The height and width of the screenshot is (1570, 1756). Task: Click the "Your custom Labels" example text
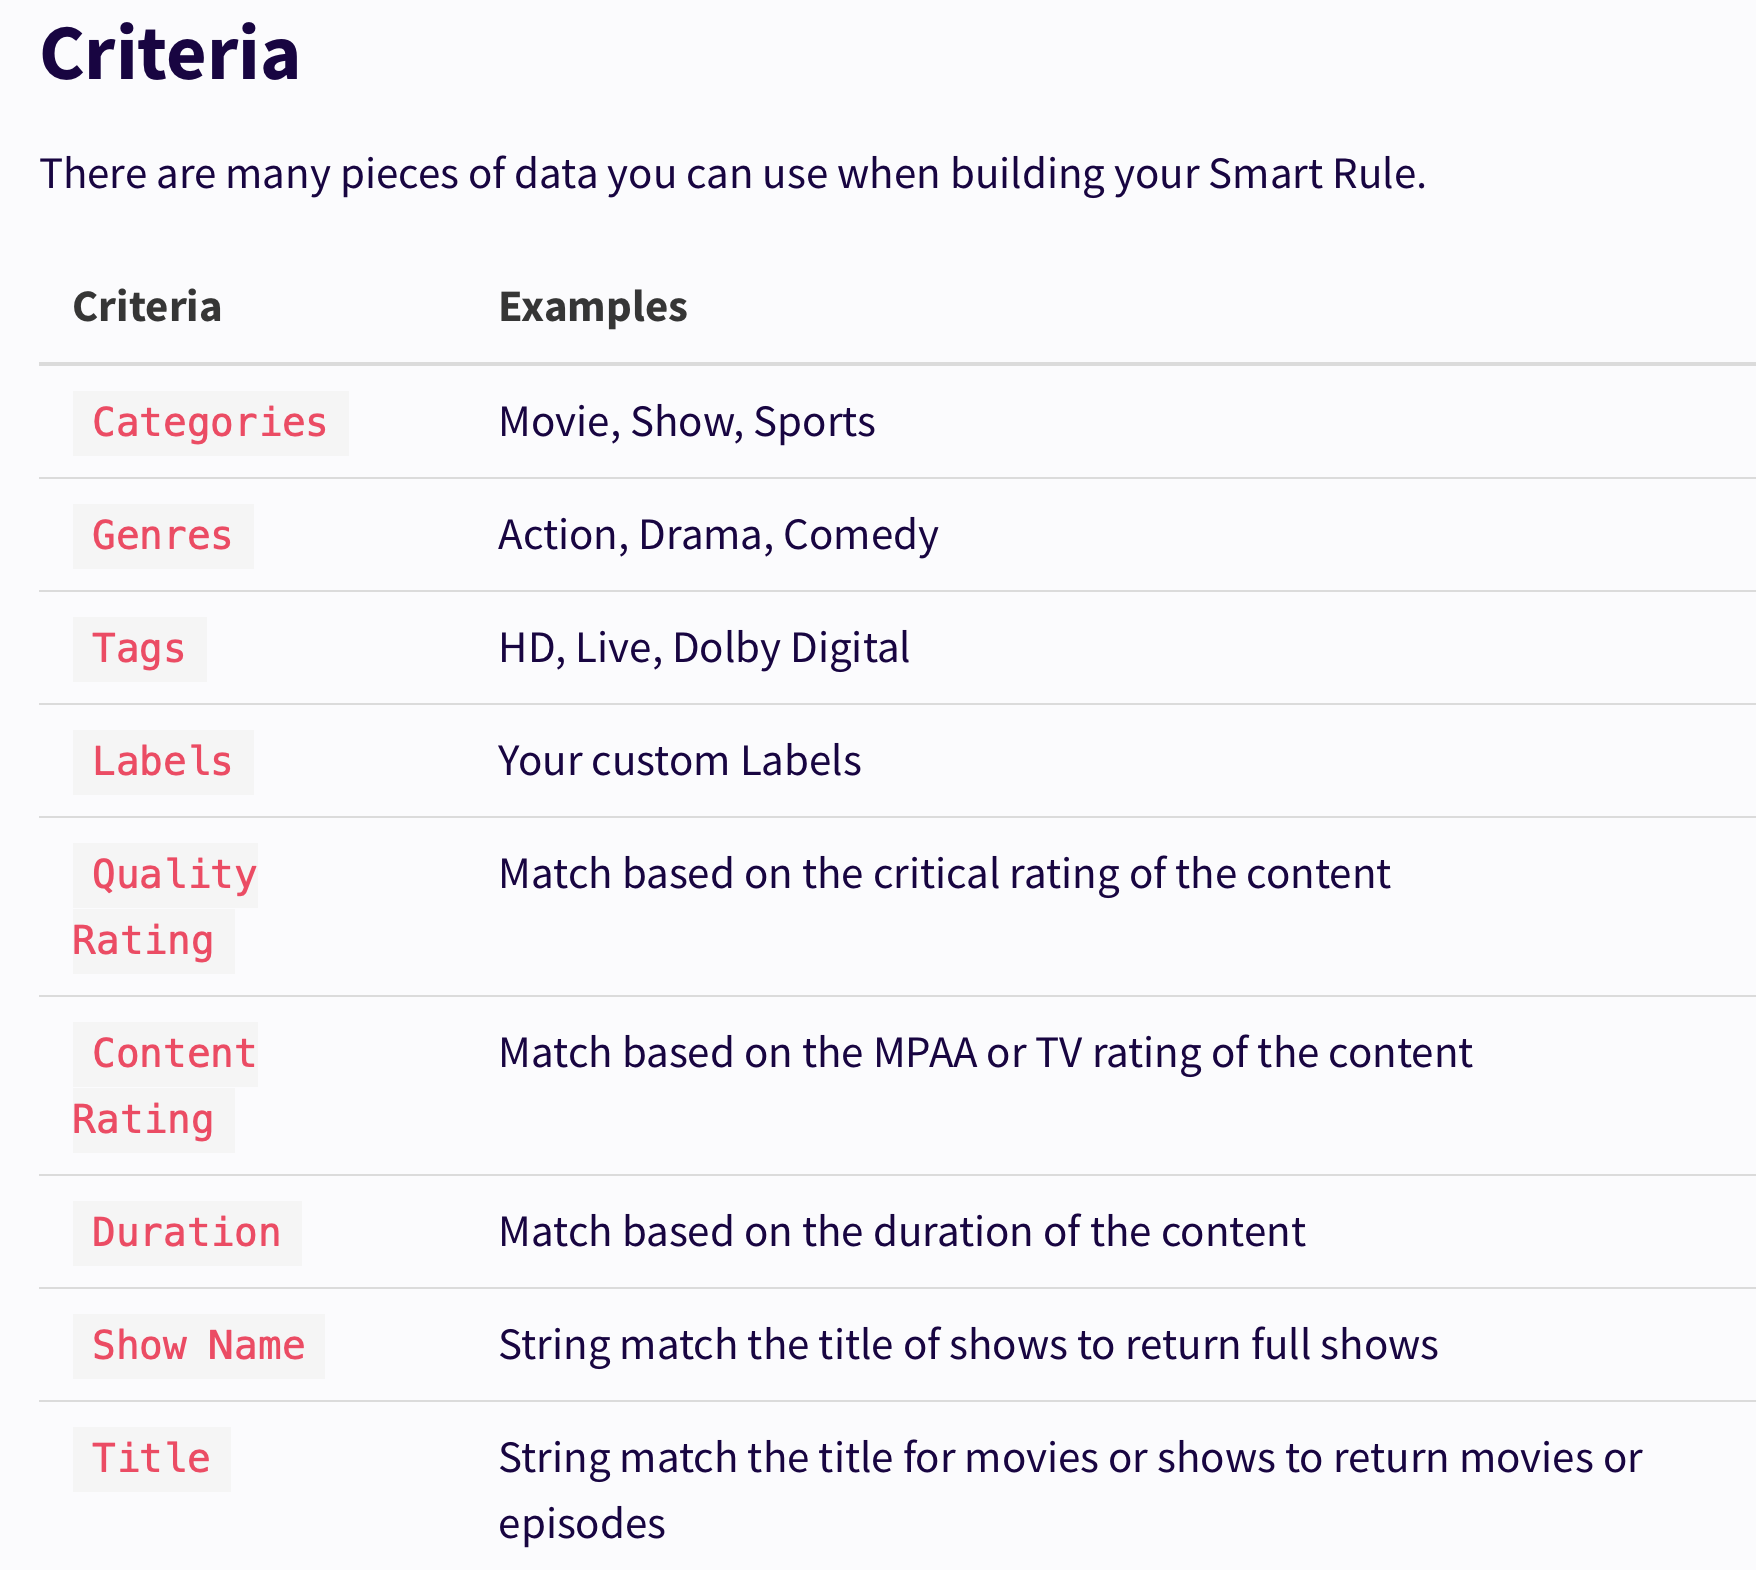click(x=679, y=761)
